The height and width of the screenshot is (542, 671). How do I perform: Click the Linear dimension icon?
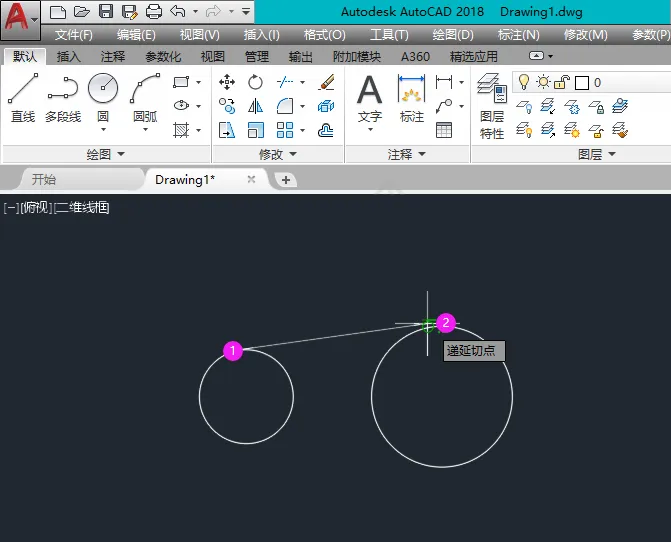(x=444, y=82)
